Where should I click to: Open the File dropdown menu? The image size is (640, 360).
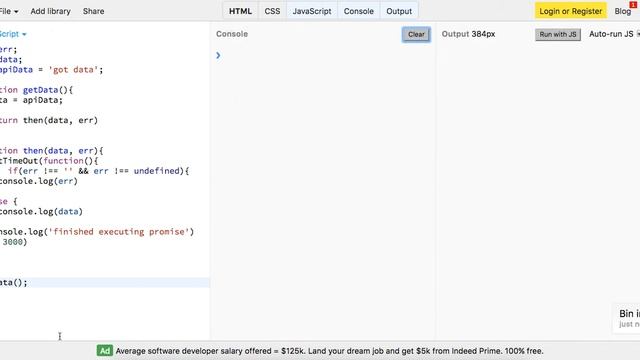[x=8, y=11]
